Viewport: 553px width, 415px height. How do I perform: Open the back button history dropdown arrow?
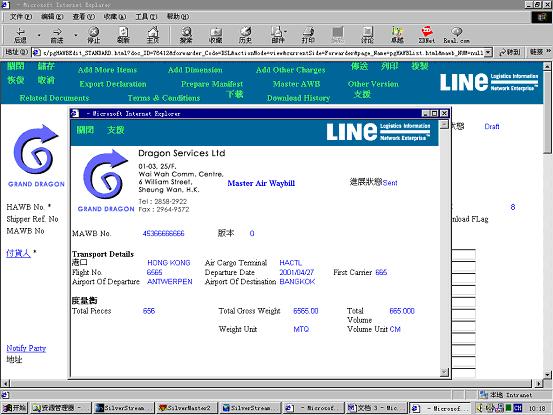click(39, 35)
